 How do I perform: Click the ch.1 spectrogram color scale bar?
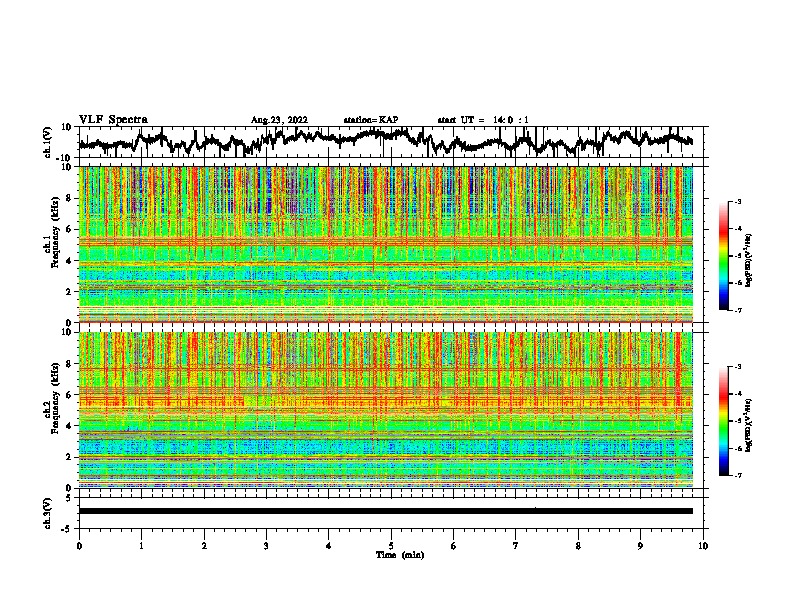click(724, 256)
